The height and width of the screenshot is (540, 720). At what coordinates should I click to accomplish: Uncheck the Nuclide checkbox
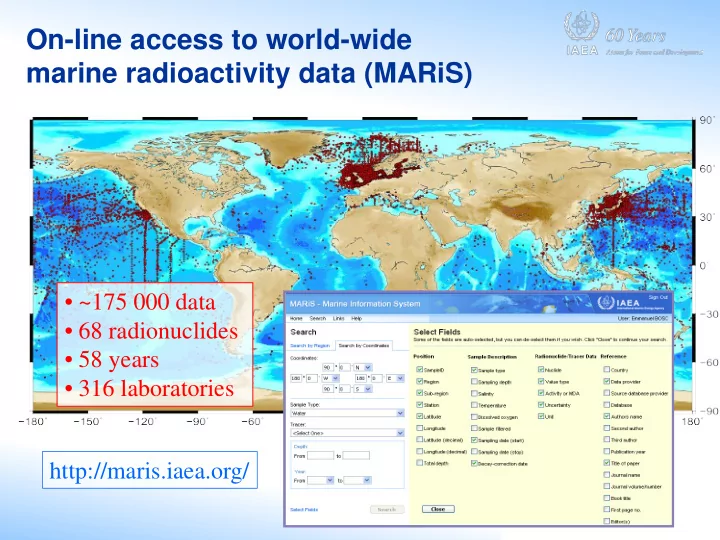click(541, 369)
